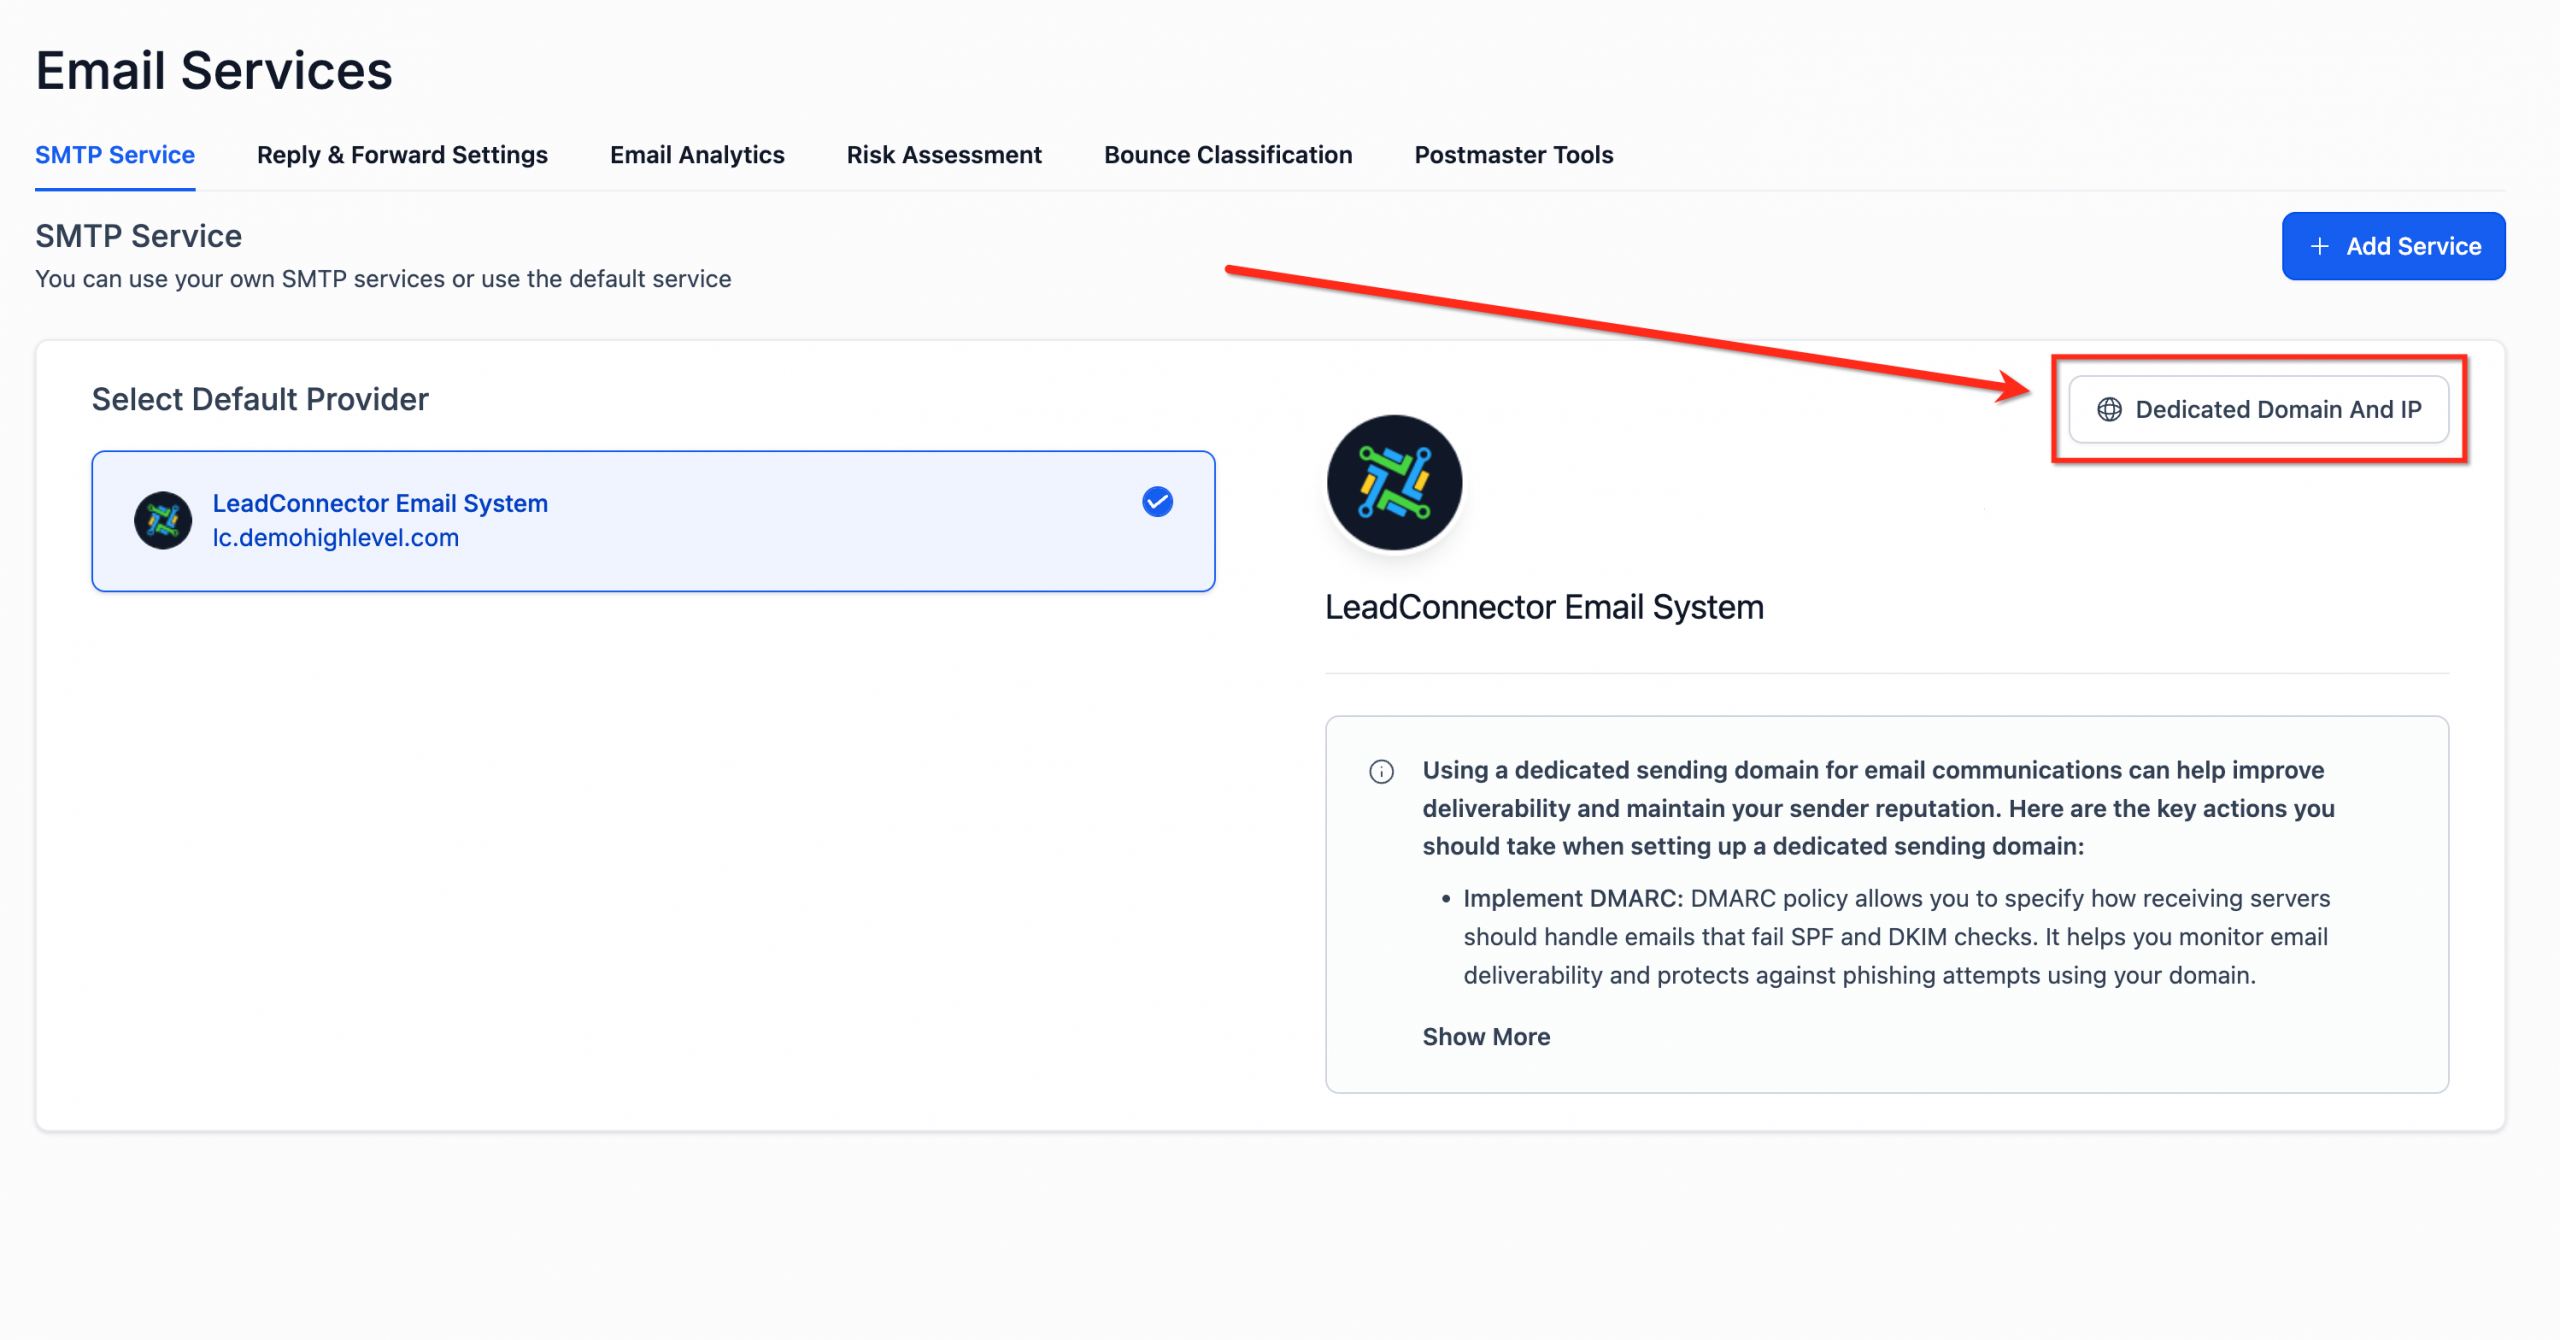Switch to the Bounce Classification tab
This screenshot has height=1340, width=2560.
click(1227, 154)
